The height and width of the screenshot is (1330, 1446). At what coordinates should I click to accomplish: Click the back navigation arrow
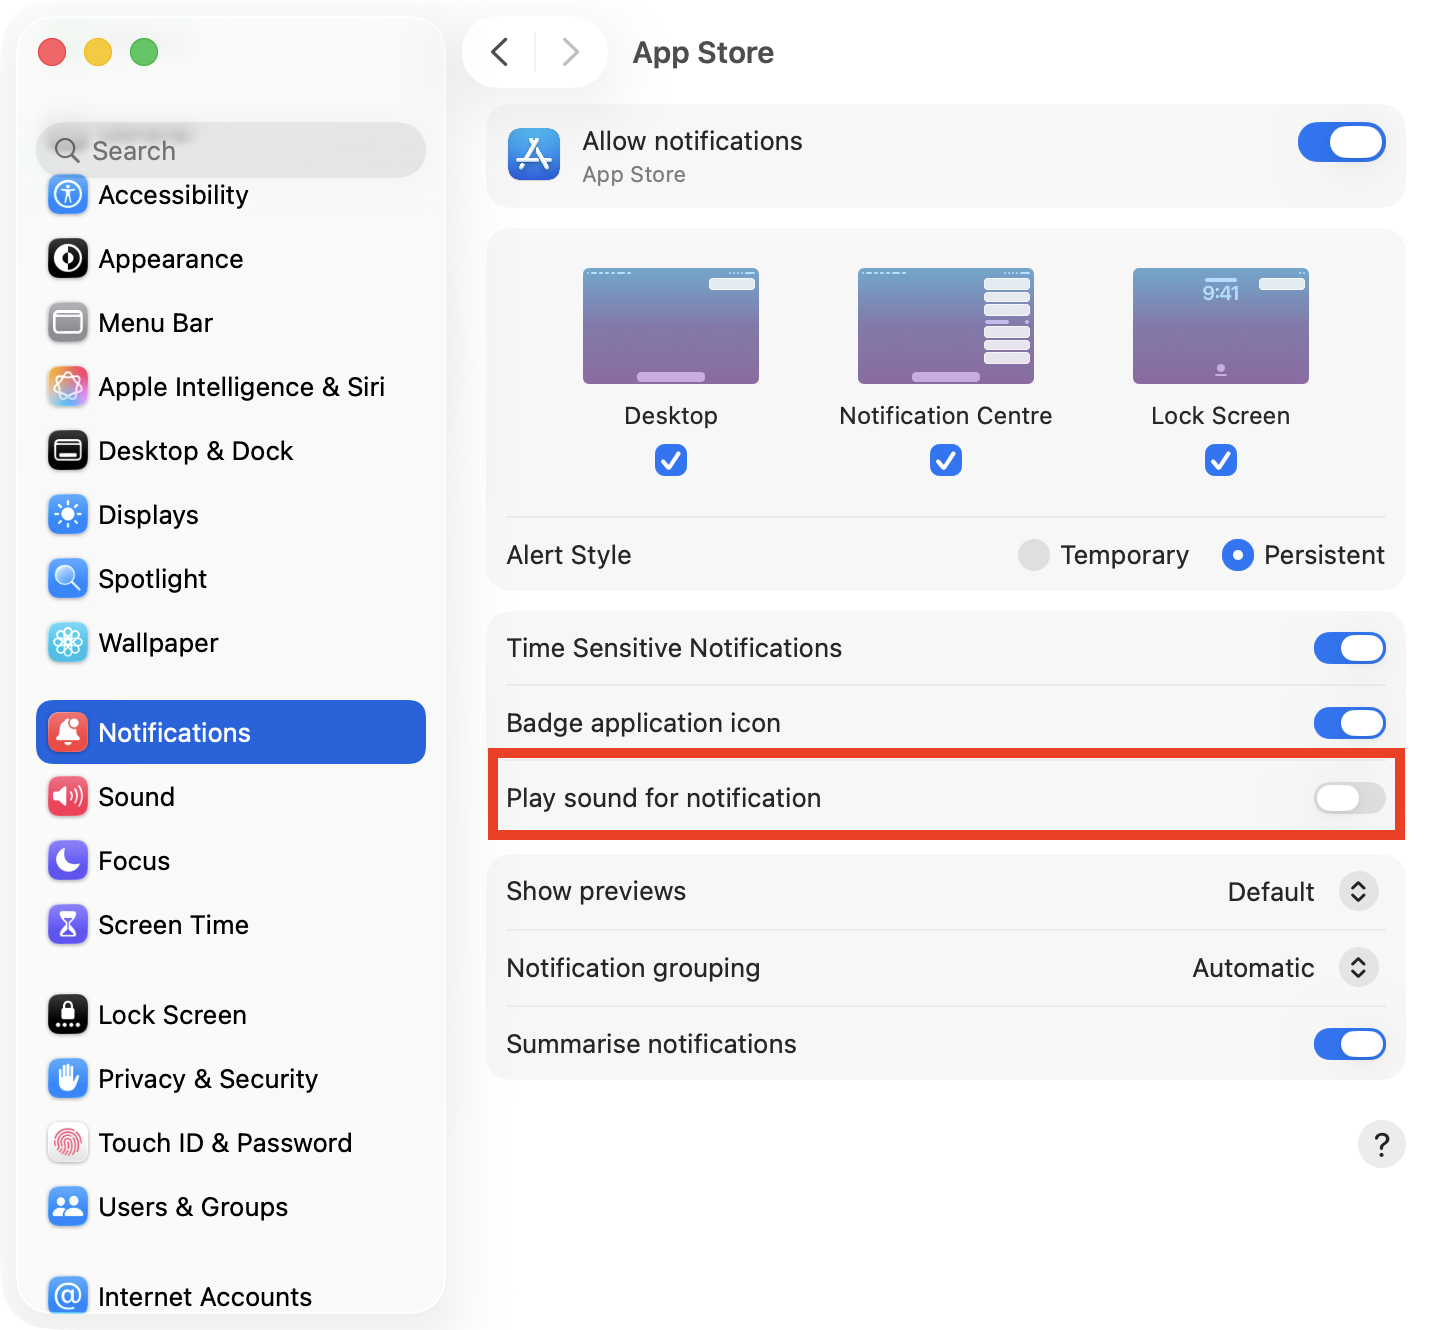coord(500,52)
